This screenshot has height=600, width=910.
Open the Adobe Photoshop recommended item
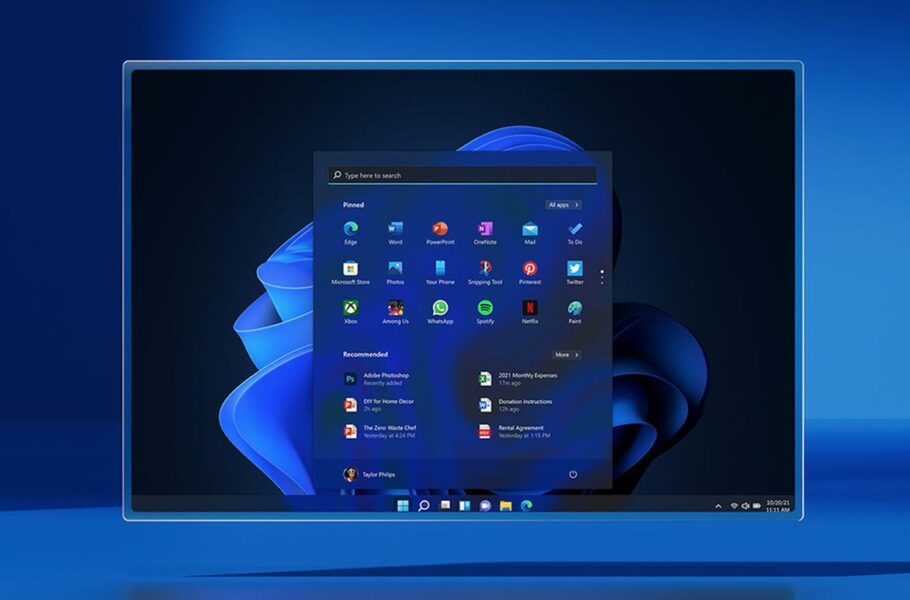(x=377, y=379)
